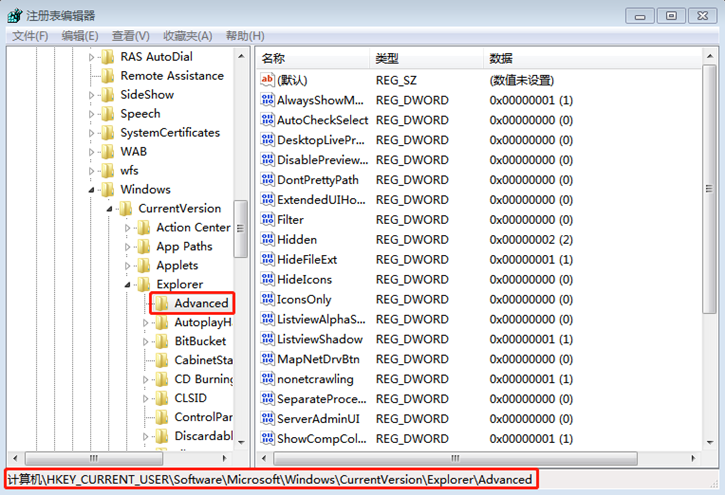Expand the Action Center key
Image resolution: width=725 pixels, height=495 pixels.
tap(127, 228)
